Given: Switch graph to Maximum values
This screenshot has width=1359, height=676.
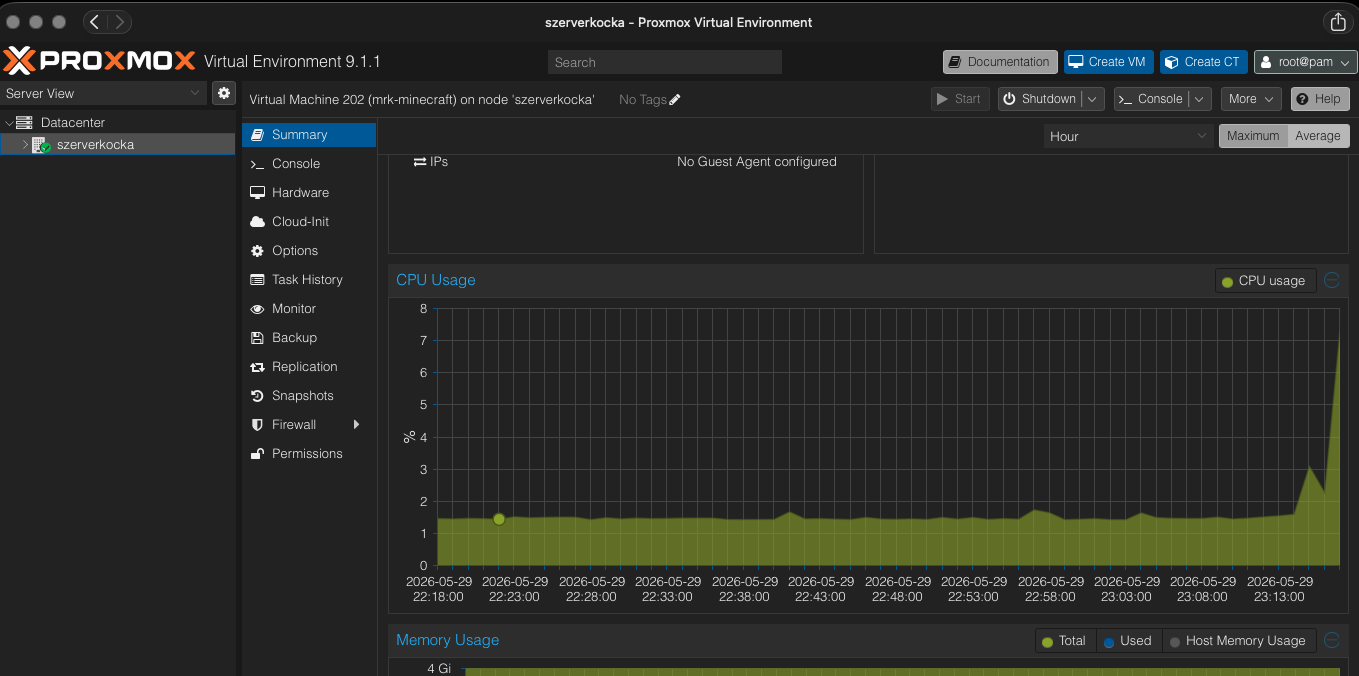Looking at the screenshot, I should pyautogui.click(x=1253, y=136).
